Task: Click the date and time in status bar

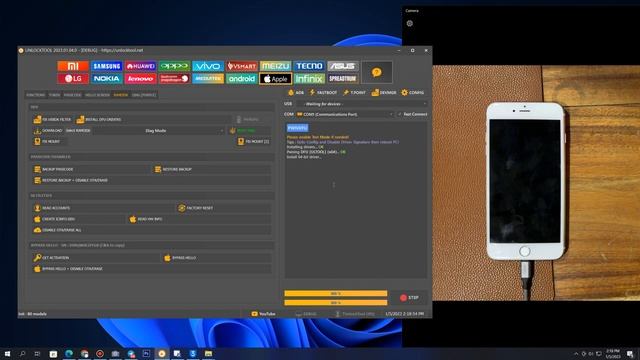Action: (404, 314)
